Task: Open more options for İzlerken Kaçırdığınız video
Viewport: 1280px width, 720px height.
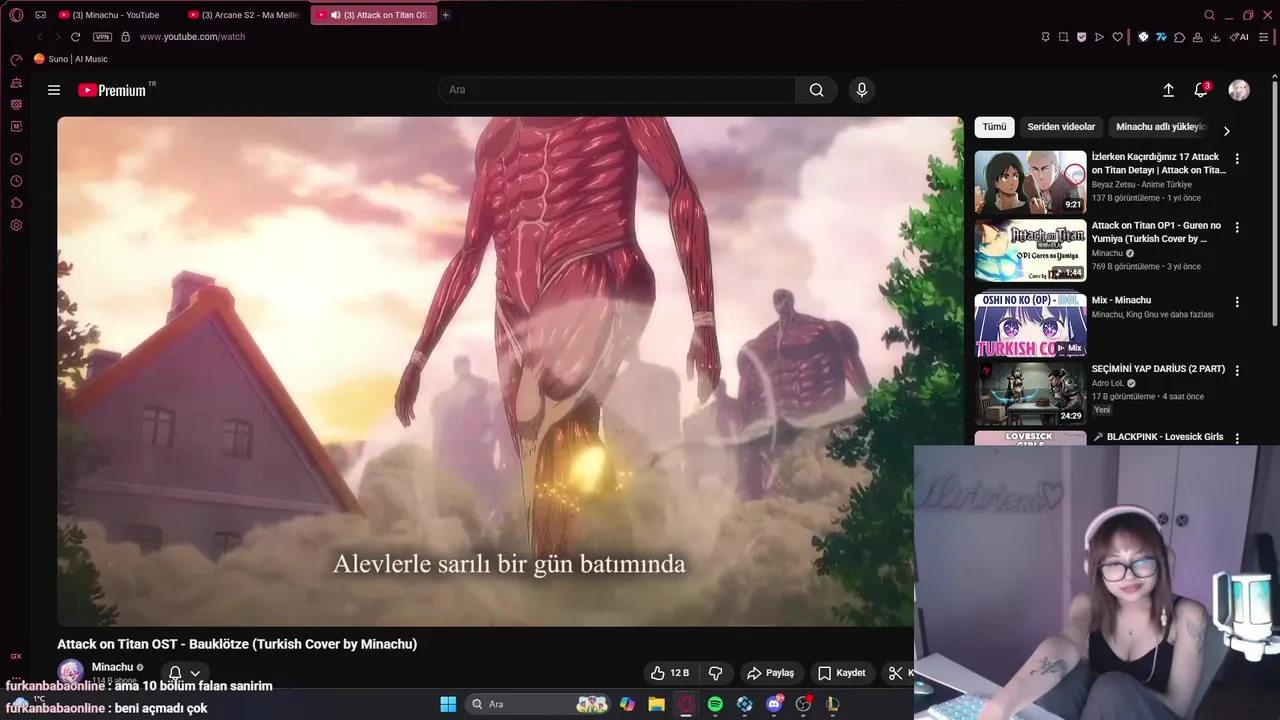Action: pyautogui.click(x=1237, y=159)
